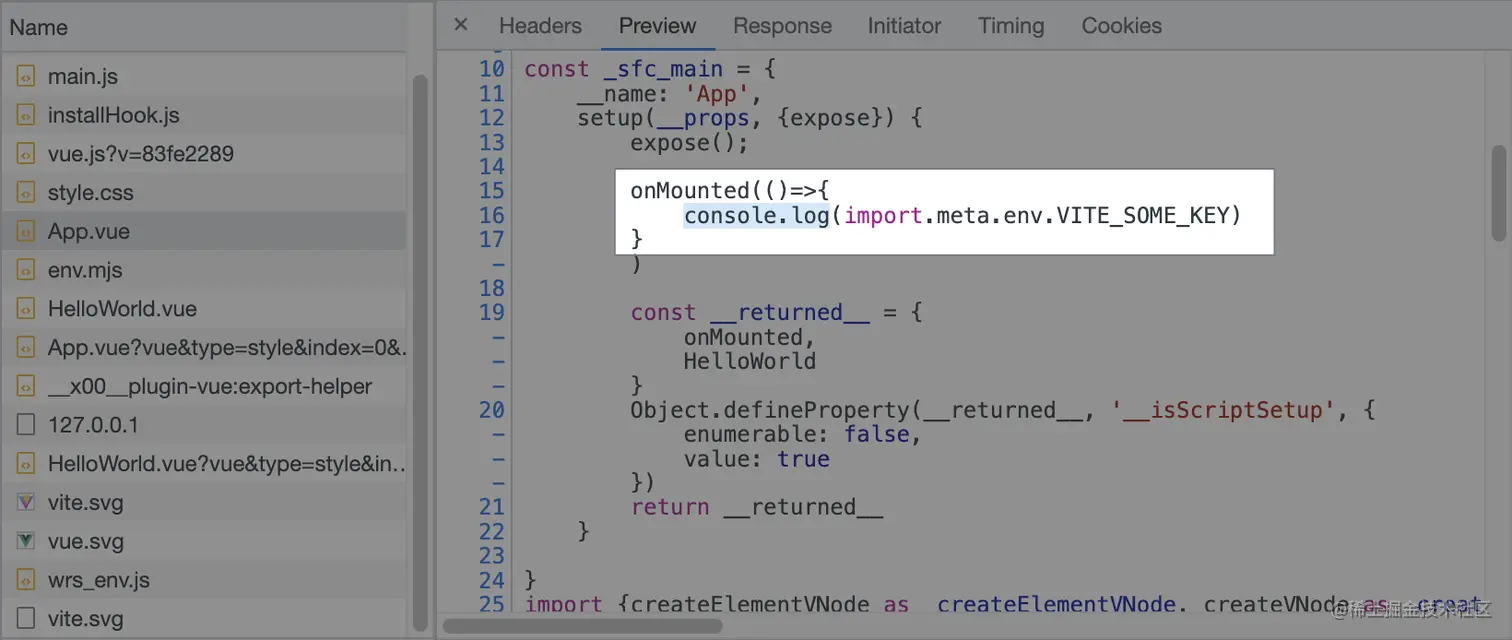Viewport: 1512px width, 640px height.
Task: Open the Cookies tab
Action: point(1122,26)
